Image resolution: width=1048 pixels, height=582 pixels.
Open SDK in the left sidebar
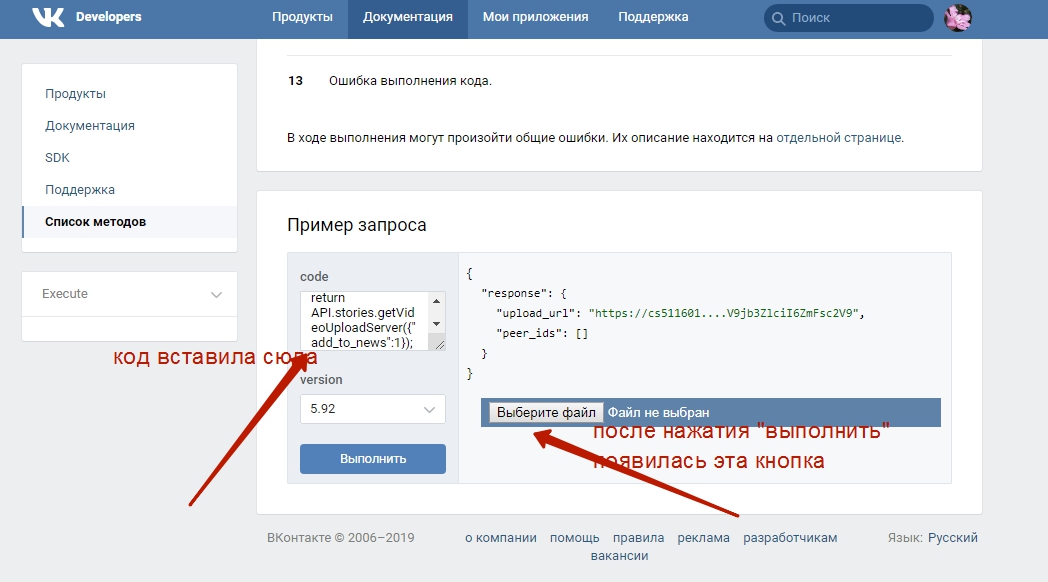click(57, 158)
